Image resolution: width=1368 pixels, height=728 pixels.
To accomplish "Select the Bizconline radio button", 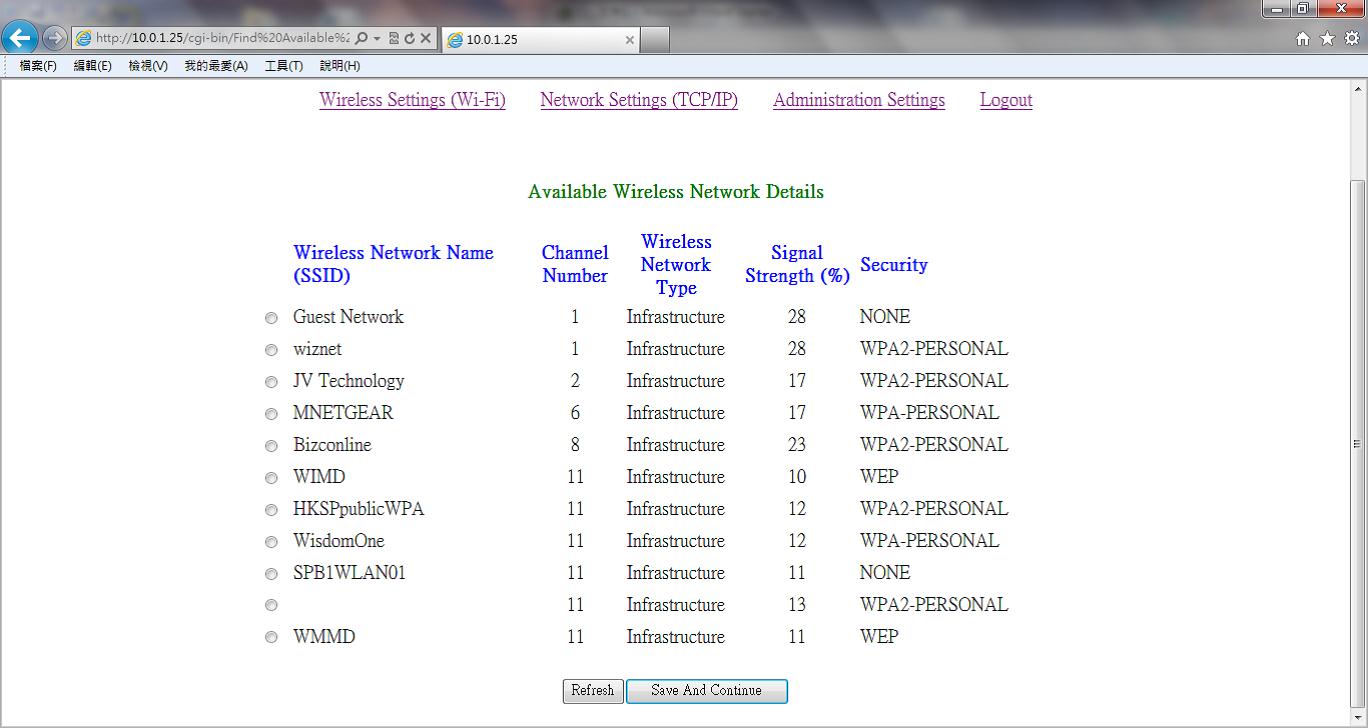I will 271,446.
